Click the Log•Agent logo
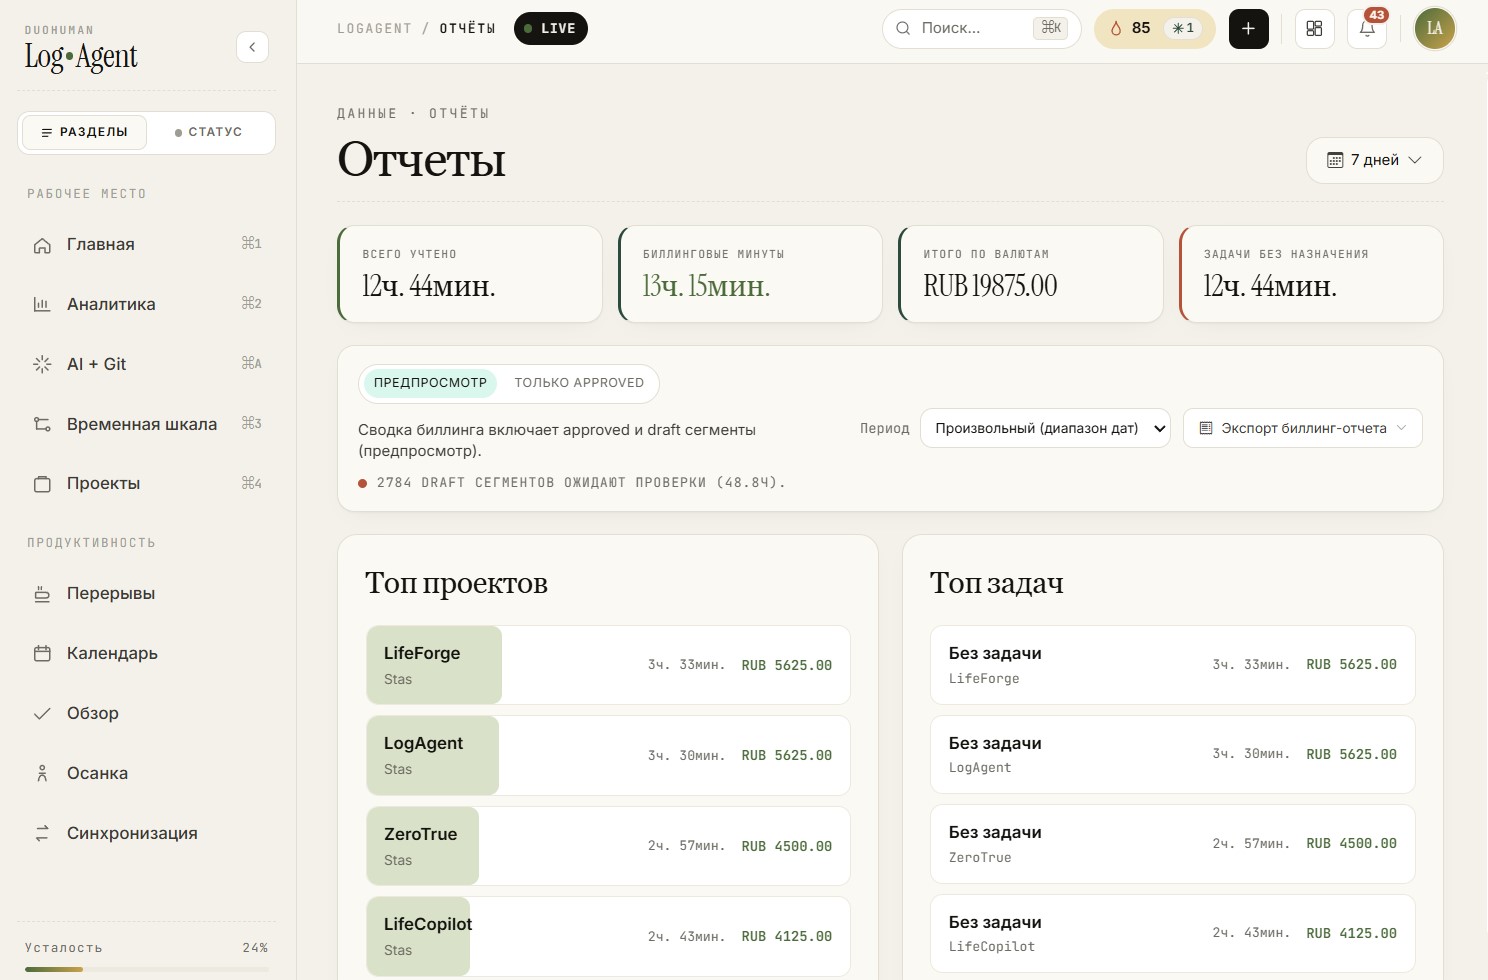 81,57
